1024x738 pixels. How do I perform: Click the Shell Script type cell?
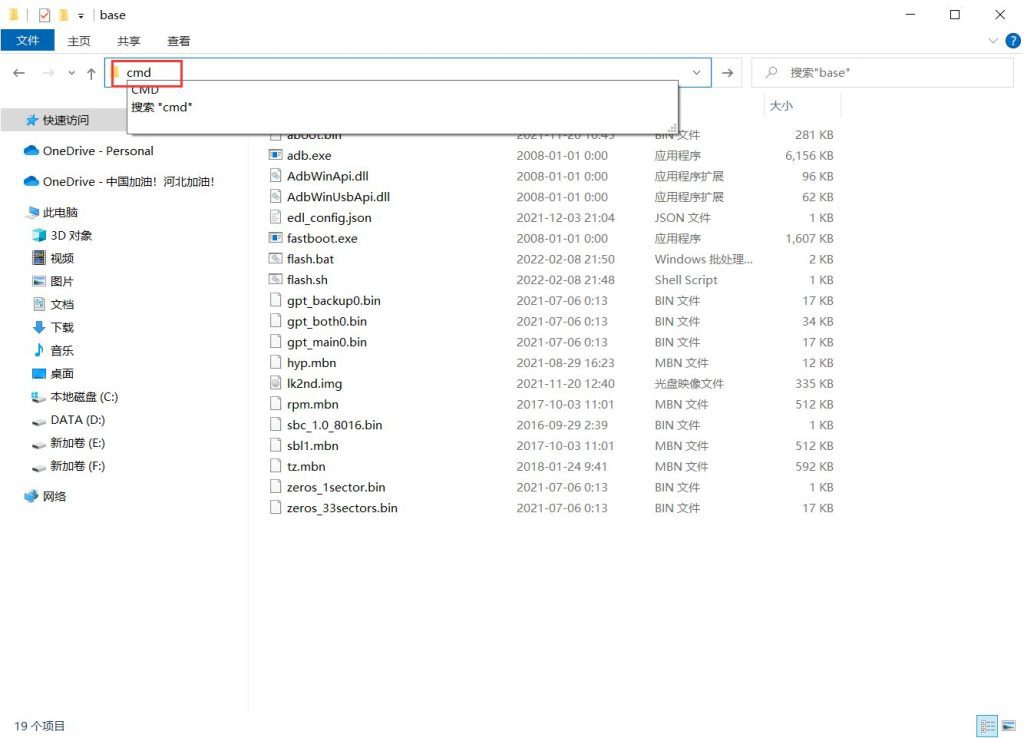click(x=686, y=280)
